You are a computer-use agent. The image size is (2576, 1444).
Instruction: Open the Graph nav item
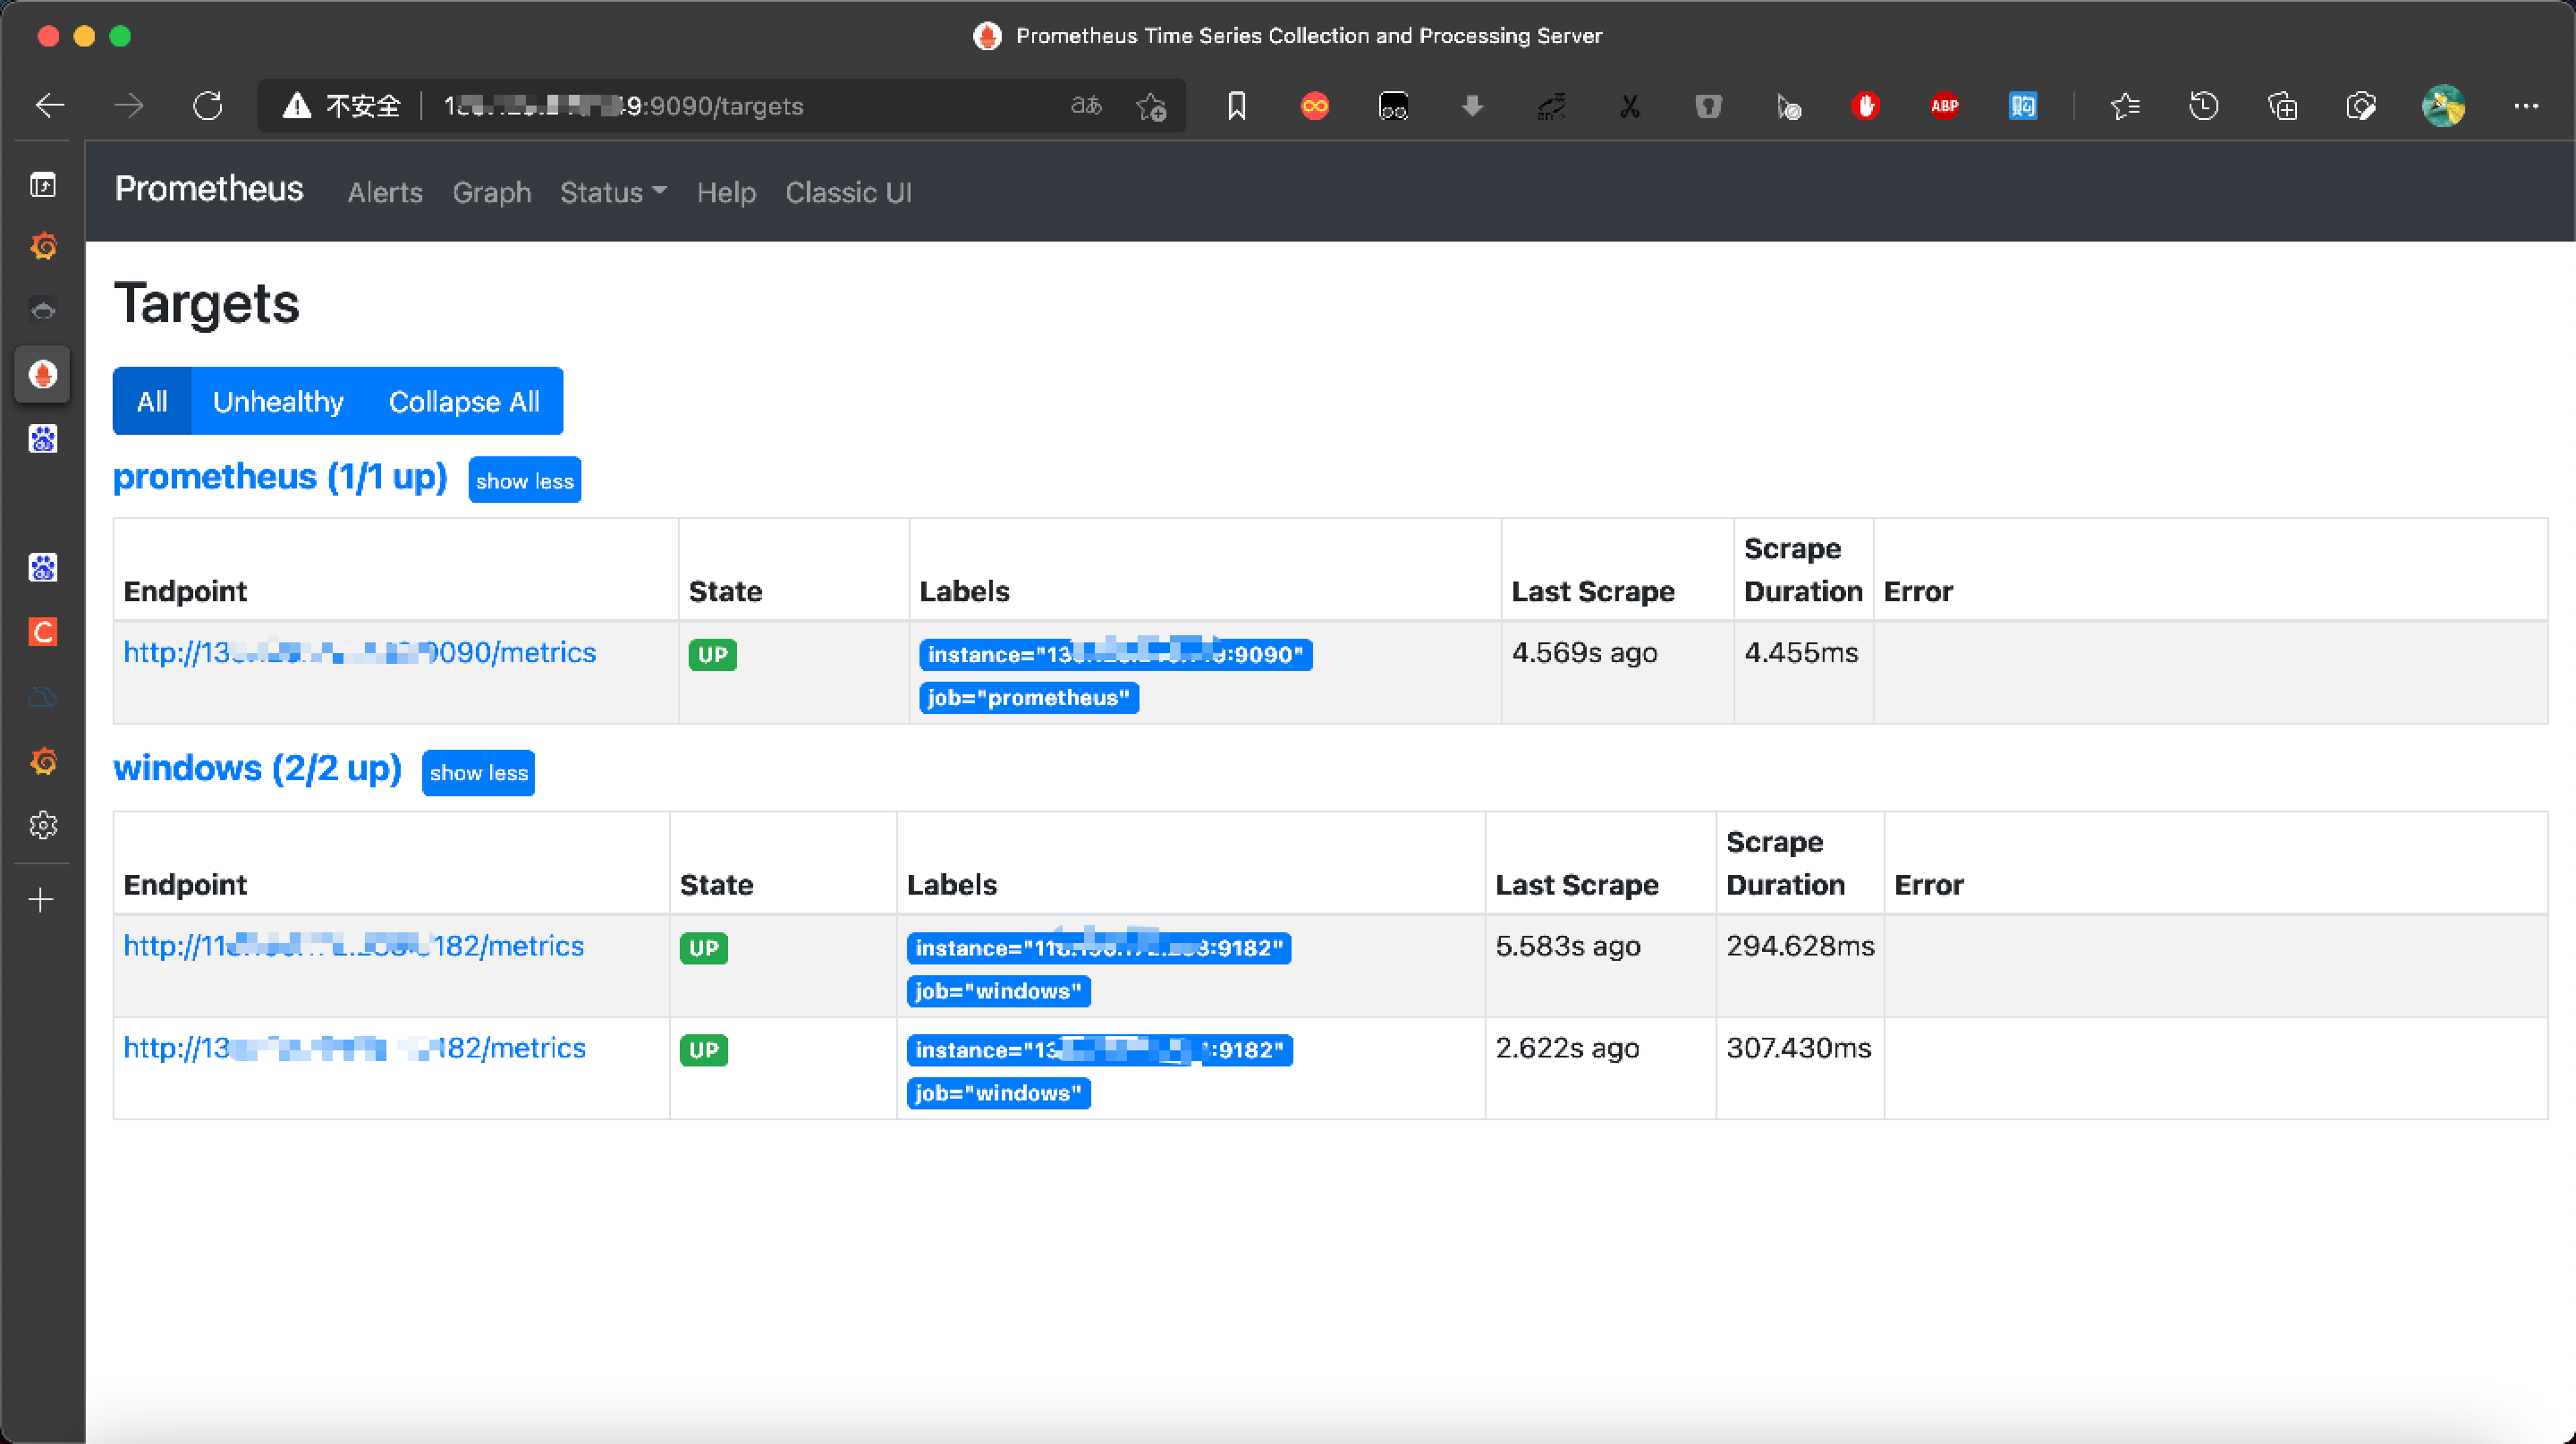492,192
